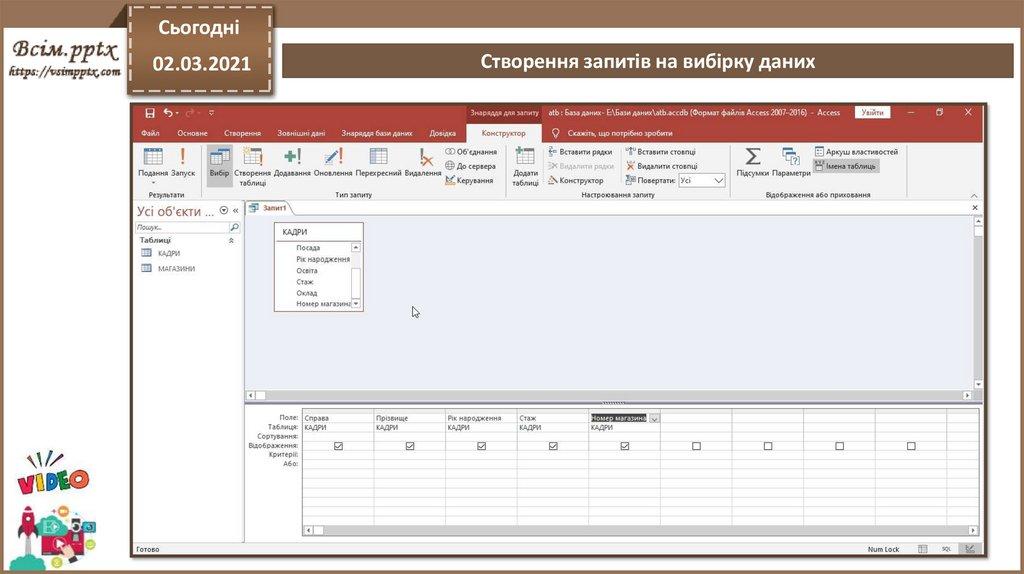
Task: Open Додати таблиці dialog
Action: [x=525, y=165]
